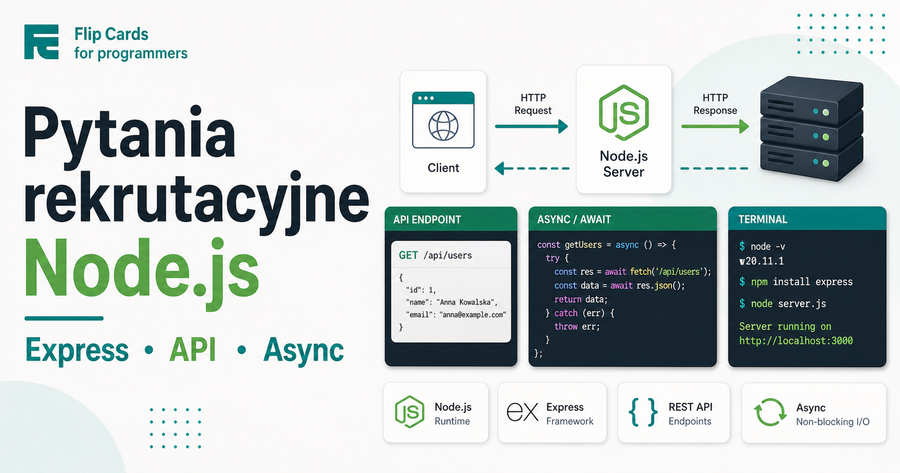Click the "await fetch('/api/users')" code line
Image resolution: width=900 pixels, height=473 pixels.
tap(633, 272)
